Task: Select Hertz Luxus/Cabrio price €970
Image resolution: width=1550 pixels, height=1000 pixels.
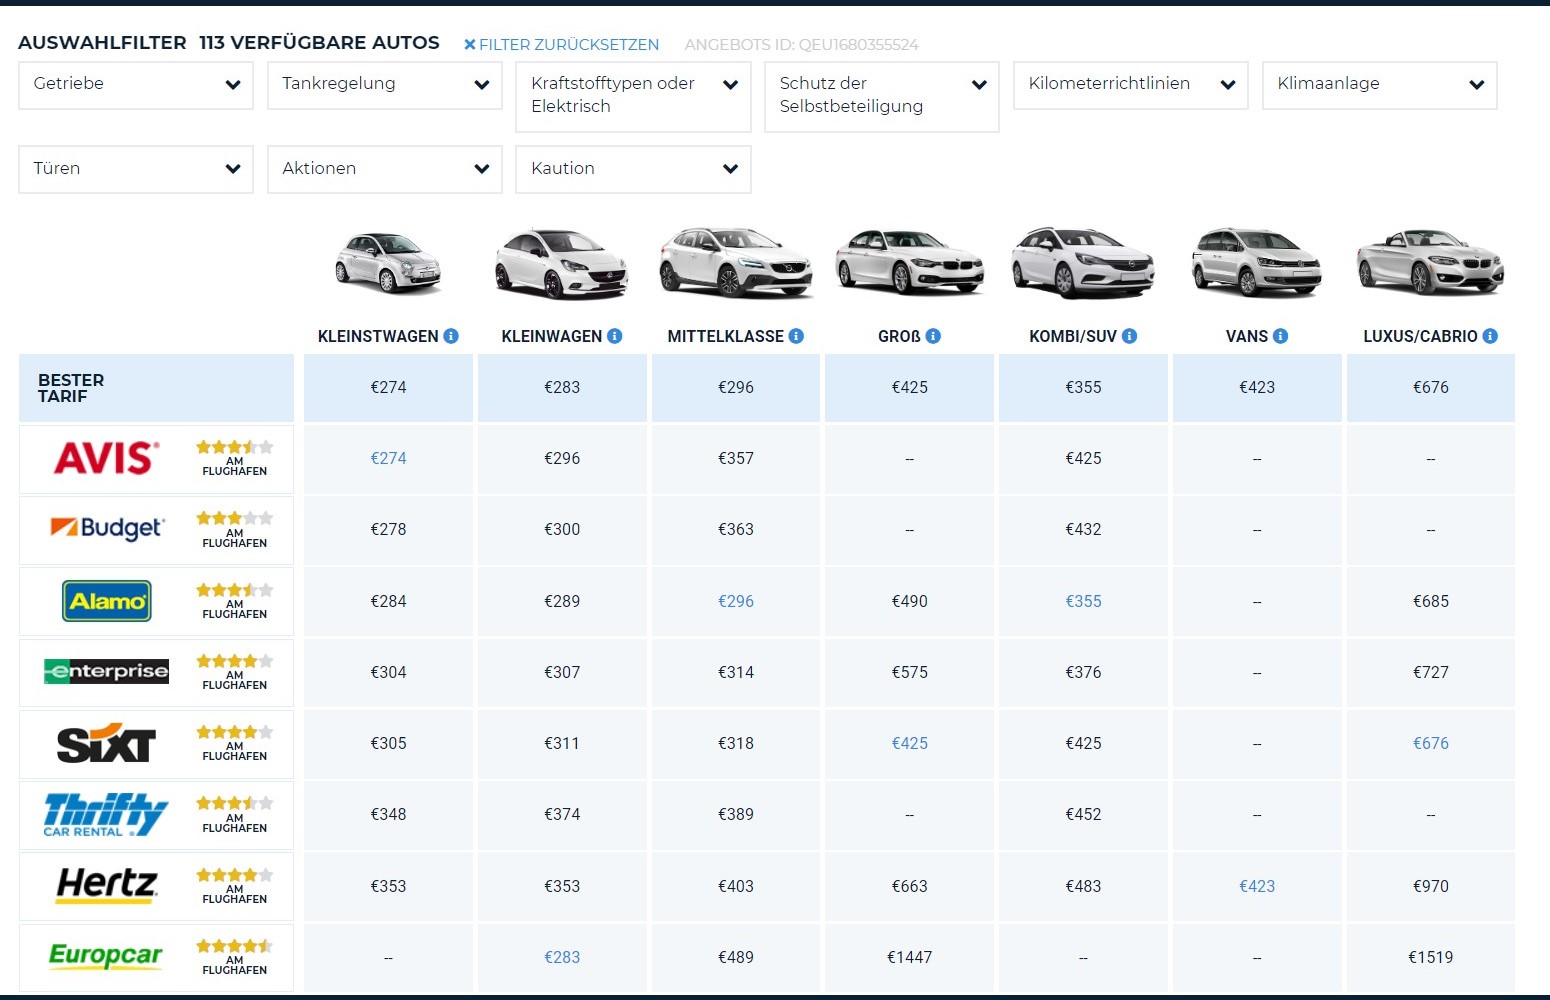Action: (1431, 886)
